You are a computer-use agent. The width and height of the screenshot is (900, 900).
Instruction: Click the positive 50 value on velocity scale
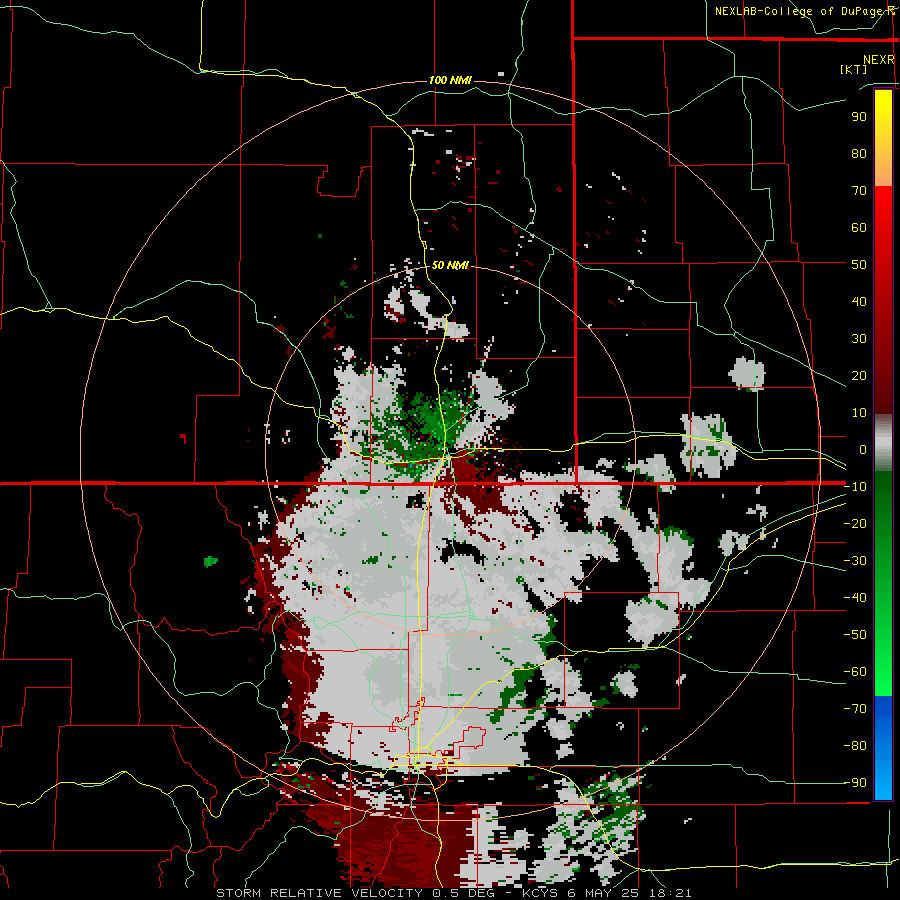(x=859, y=265)
